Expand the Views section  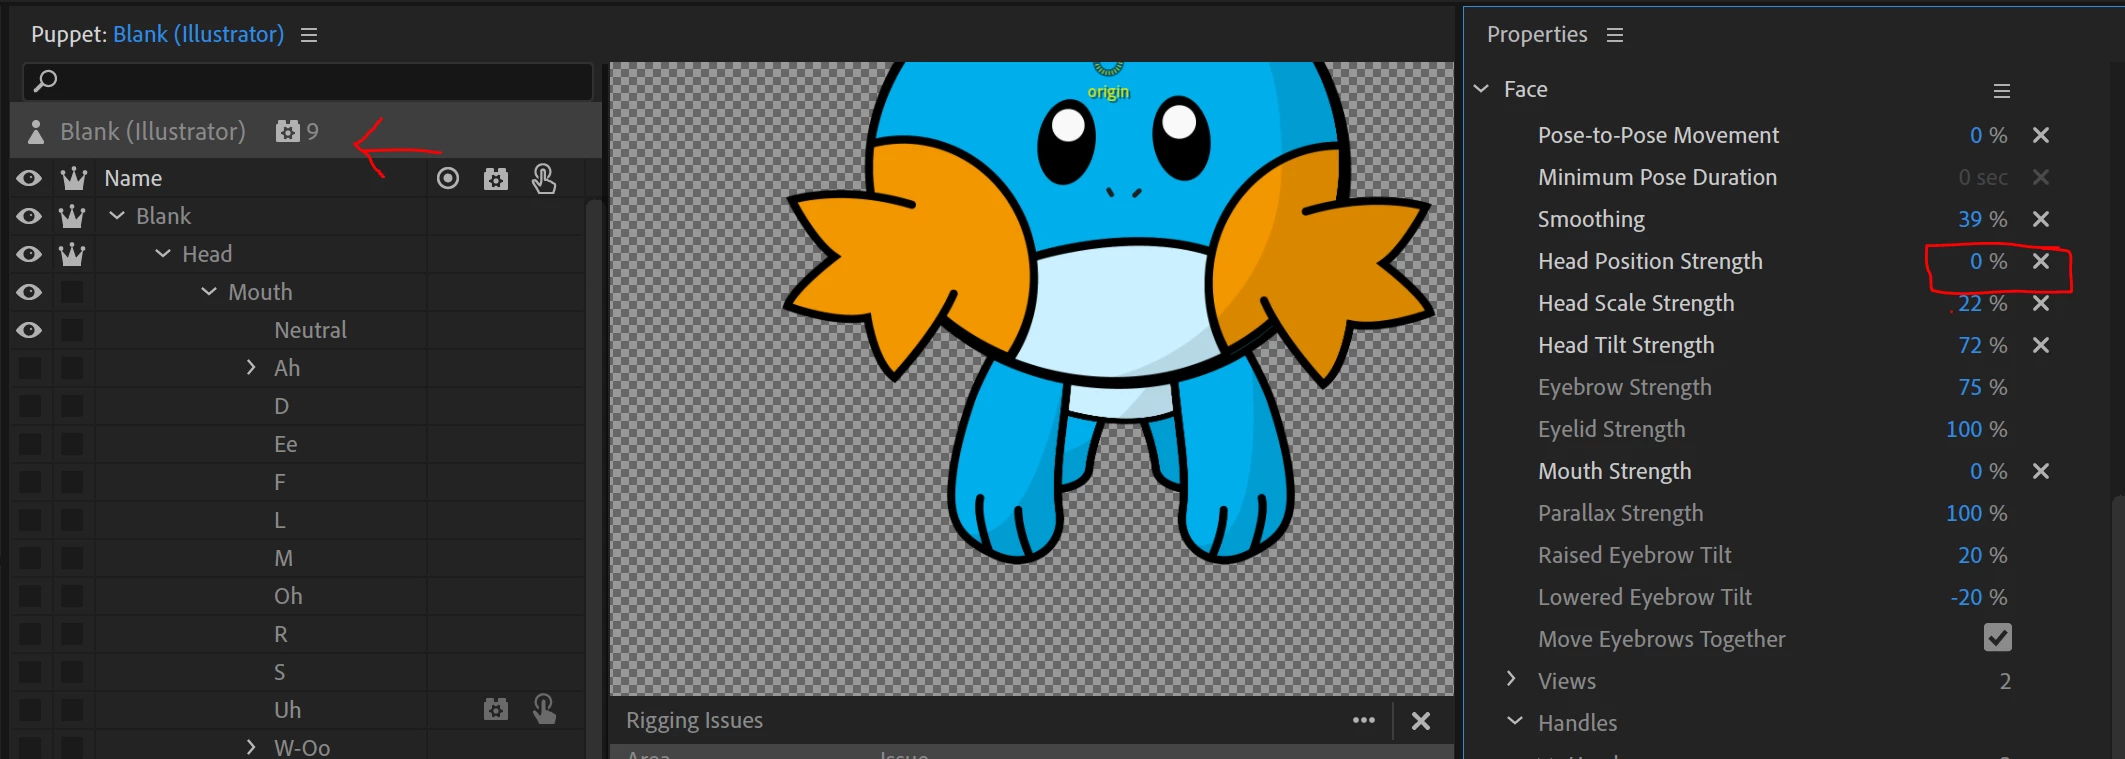tap(1511, 679)
